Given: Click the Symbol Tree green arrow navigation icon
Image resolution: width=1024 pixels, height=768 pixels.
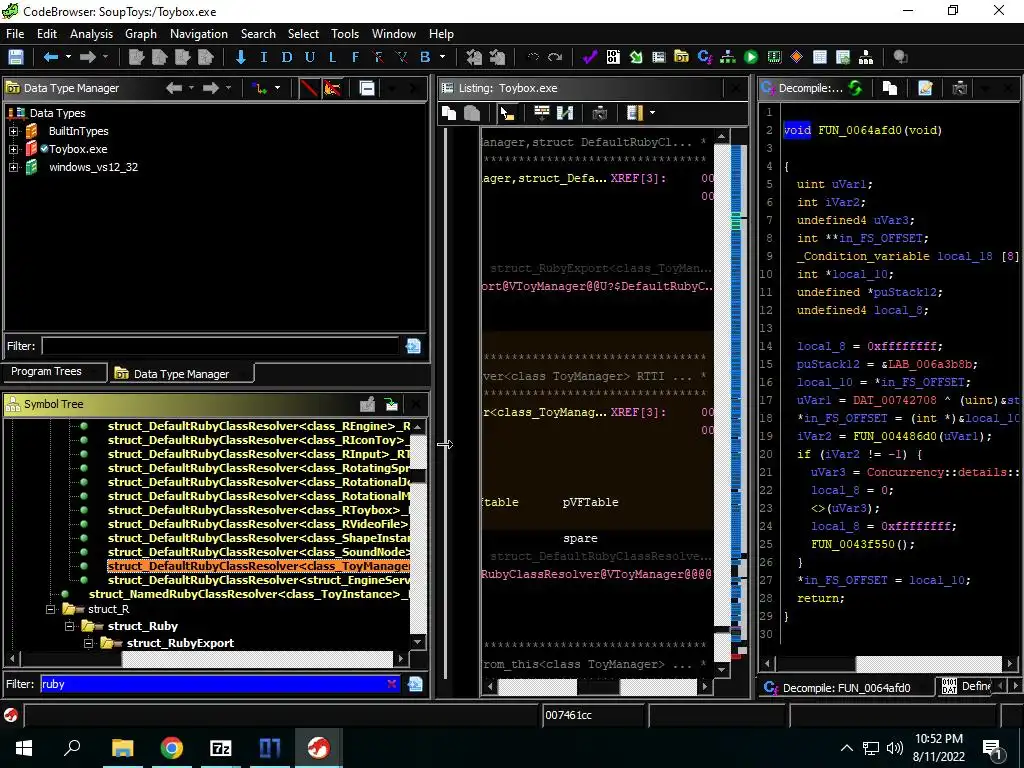Looking at the screenshot, I should [391, 404].
